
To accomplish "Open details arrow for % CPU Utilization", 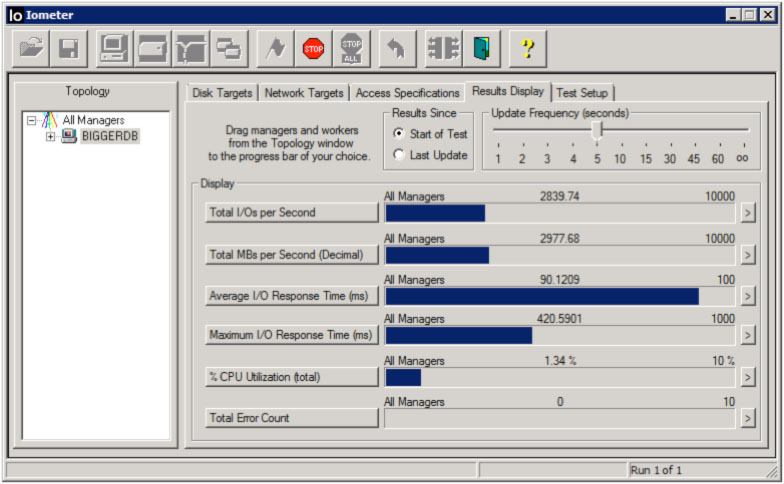I will coord(748,377).
